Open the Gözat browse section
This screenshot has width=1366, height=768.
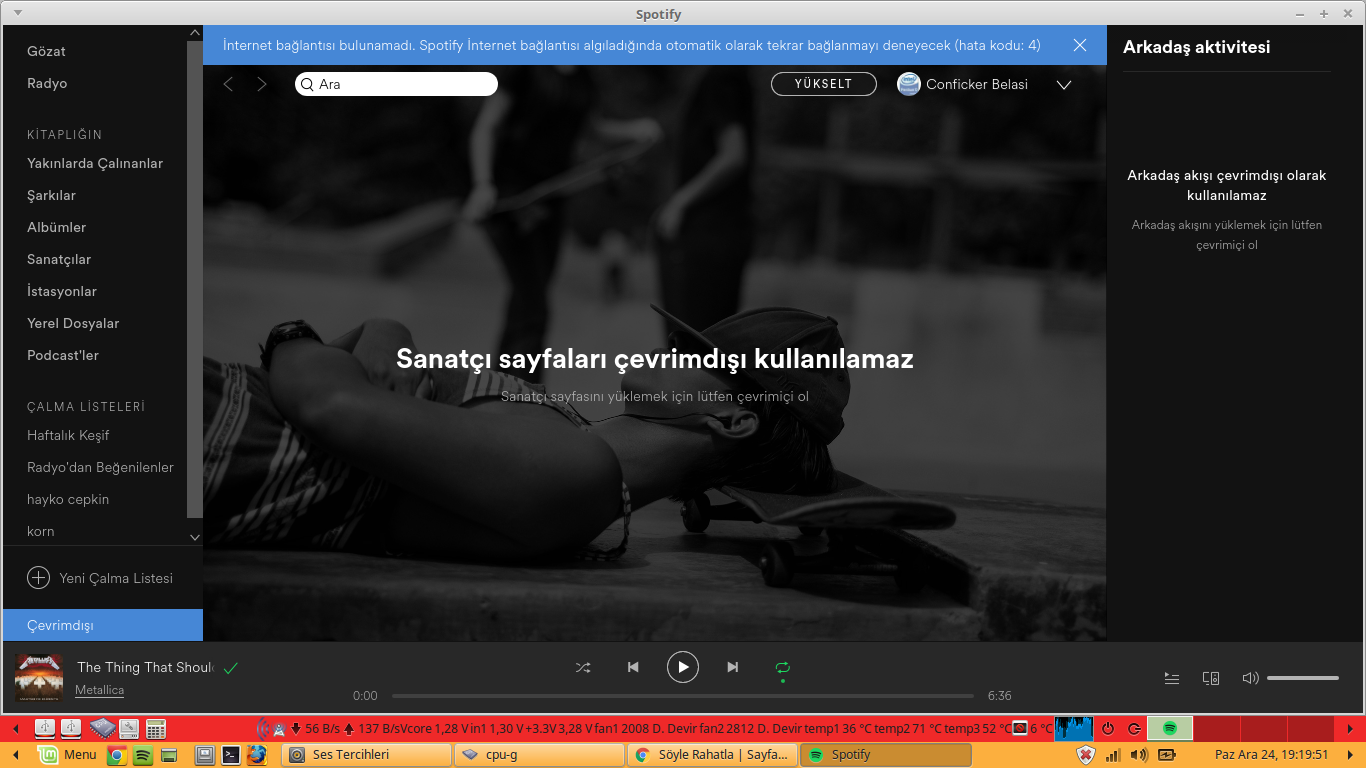coord(47,51)
